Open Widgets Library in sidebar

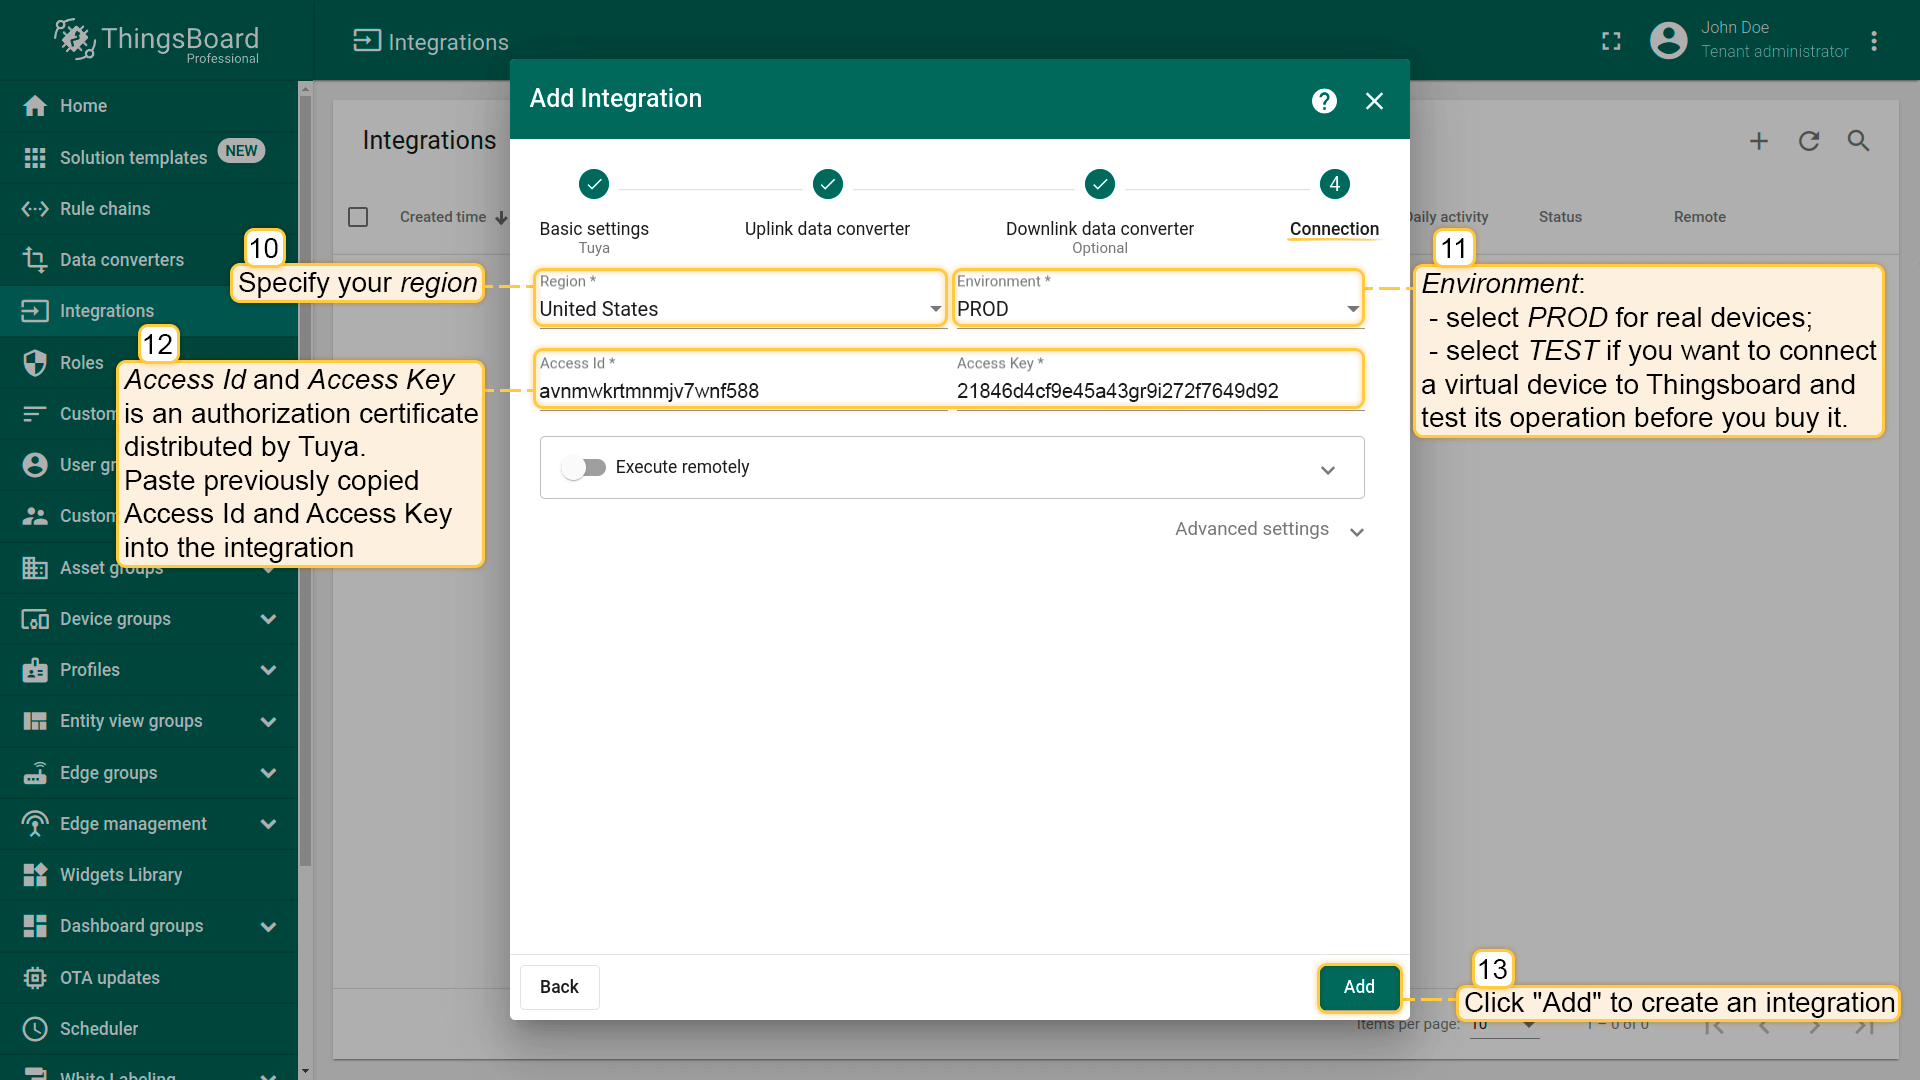tap(120, 875)
